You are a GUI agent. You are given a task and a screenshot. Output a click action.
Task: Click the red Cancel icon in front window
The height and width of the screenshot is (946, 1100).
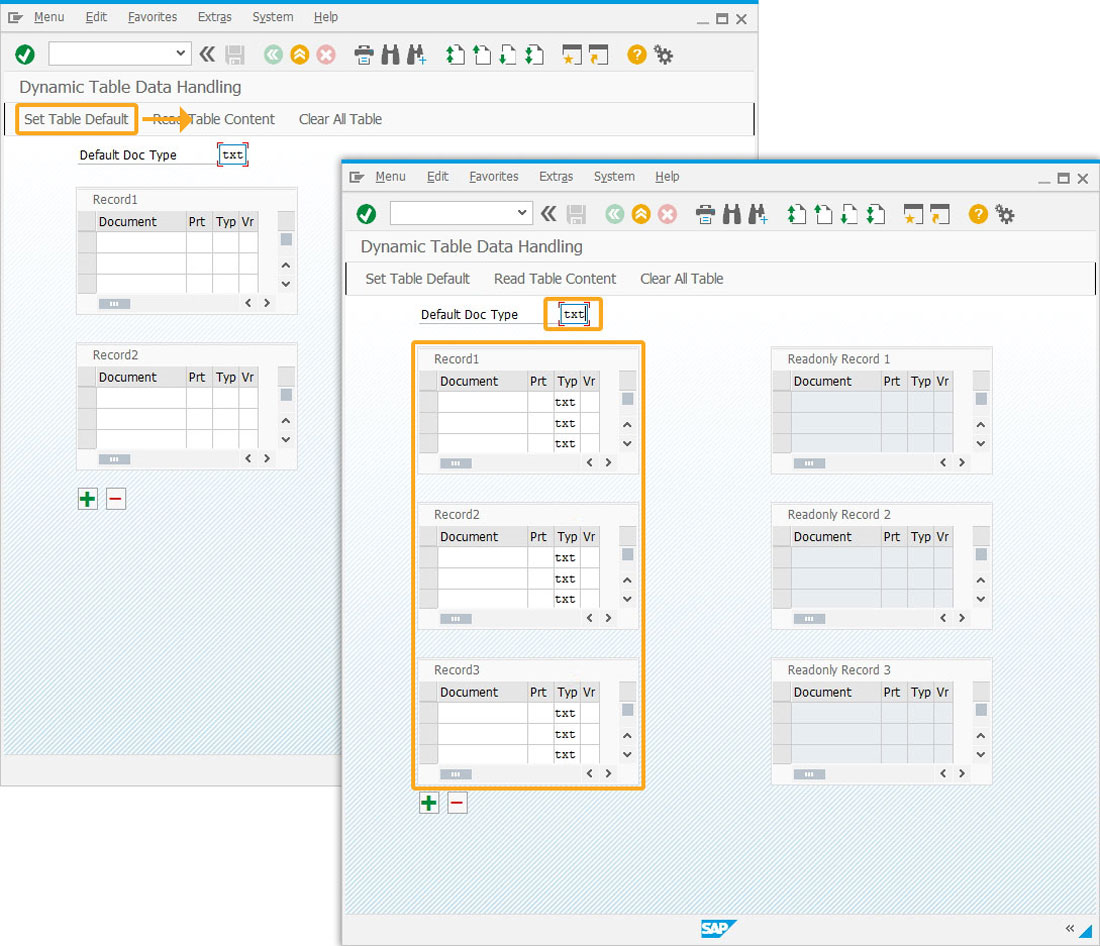point(667,214)
